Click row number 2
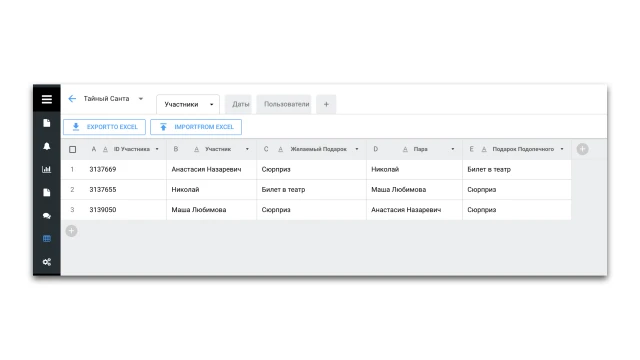The height and width of the screenshot is (360, 640). (72, 189)
